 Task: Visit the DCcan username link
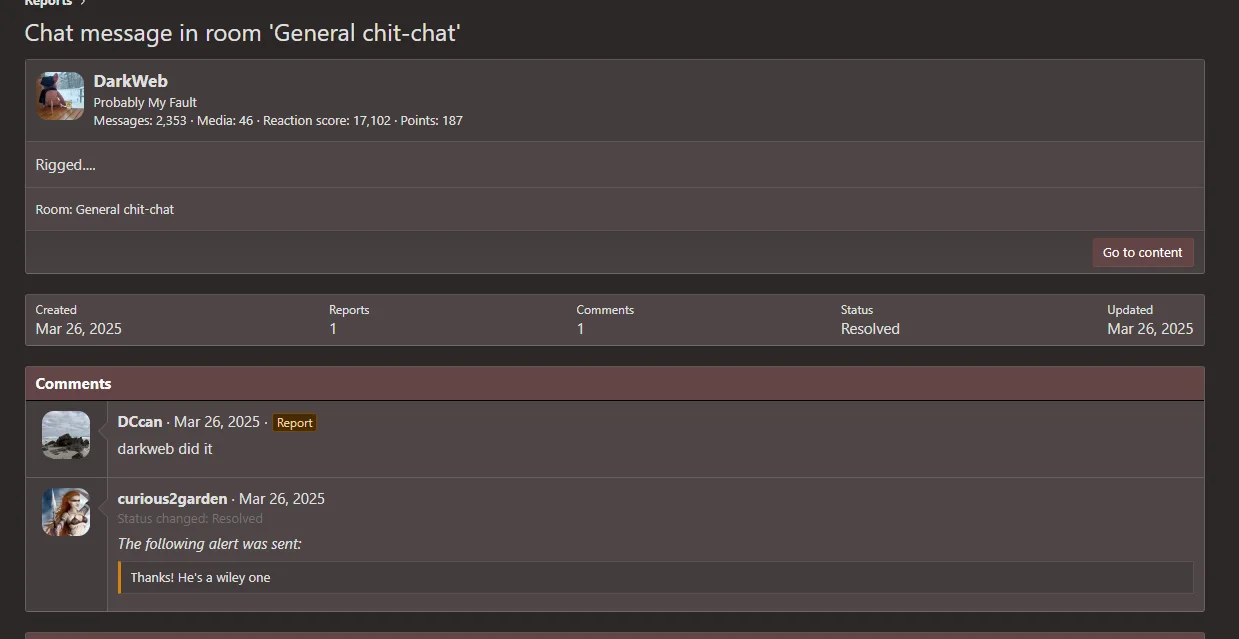[x=140, y=422]
